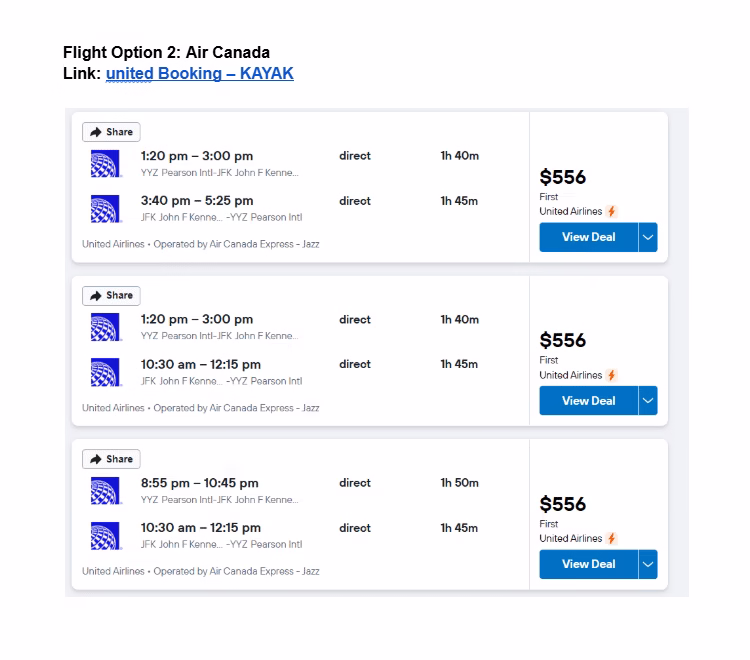Click View Deal on the first flight
This screenshot has height=660, width=750.
(589, 237)
